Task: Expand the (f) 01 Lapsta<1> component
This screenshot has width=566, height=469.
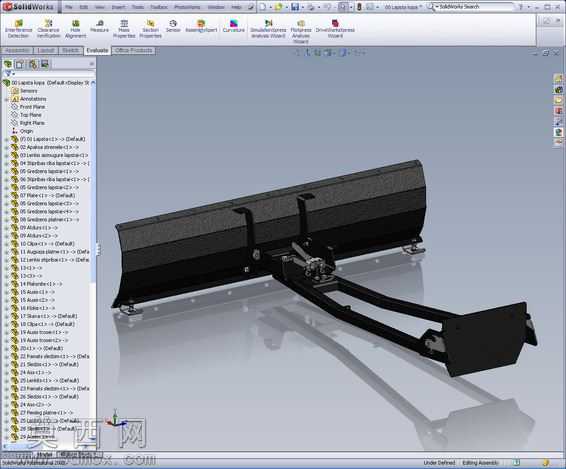Action: pyautogui.click(x=6, y=139)
